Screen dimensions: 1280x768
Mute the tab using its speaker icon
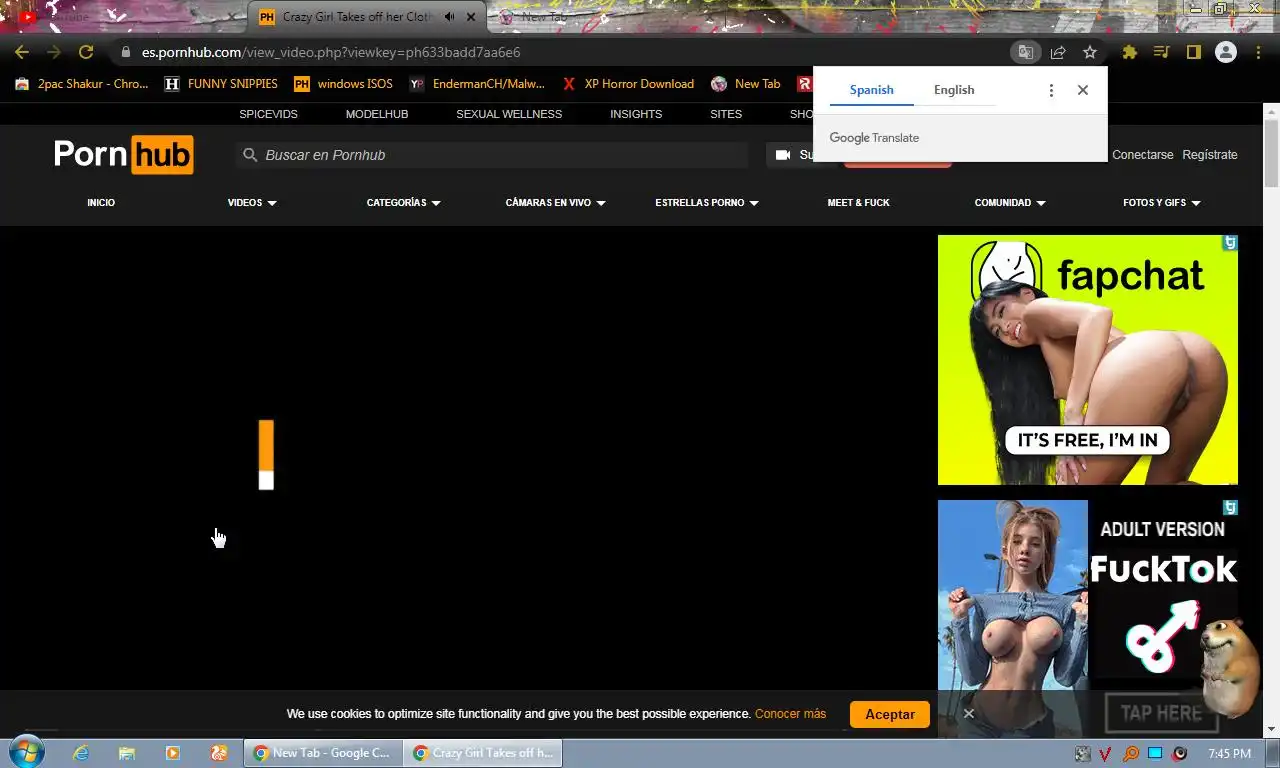(450, 17)
